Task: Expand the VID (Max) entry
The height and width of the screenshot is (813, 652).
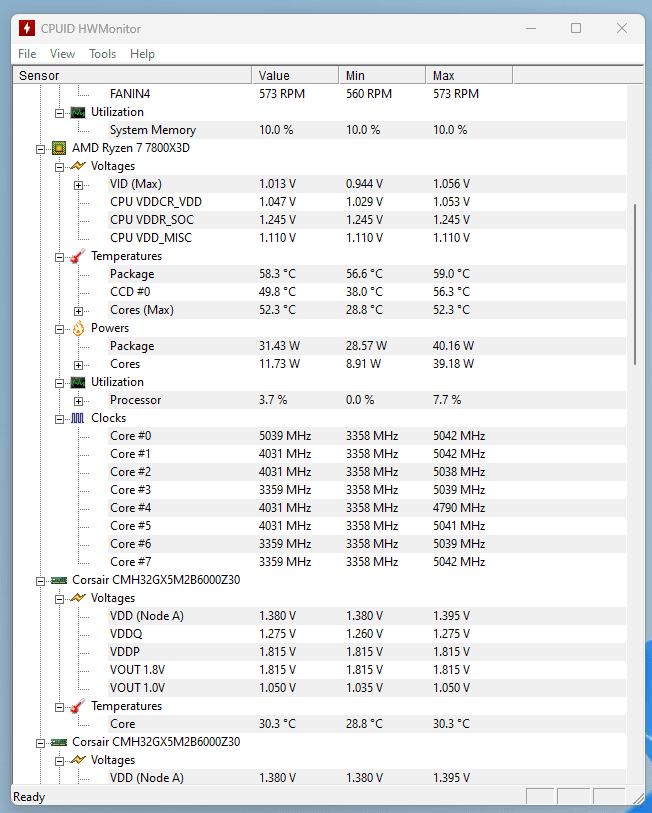Action: point(78,185)
